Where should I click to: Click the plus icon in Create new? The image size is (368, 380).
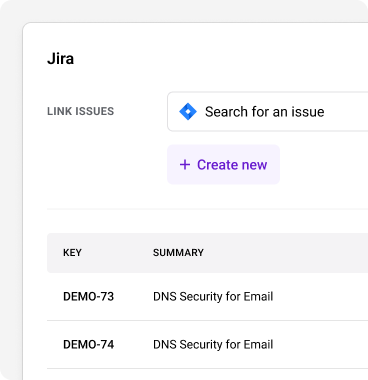pyautogui.click(x=185, y=165)
